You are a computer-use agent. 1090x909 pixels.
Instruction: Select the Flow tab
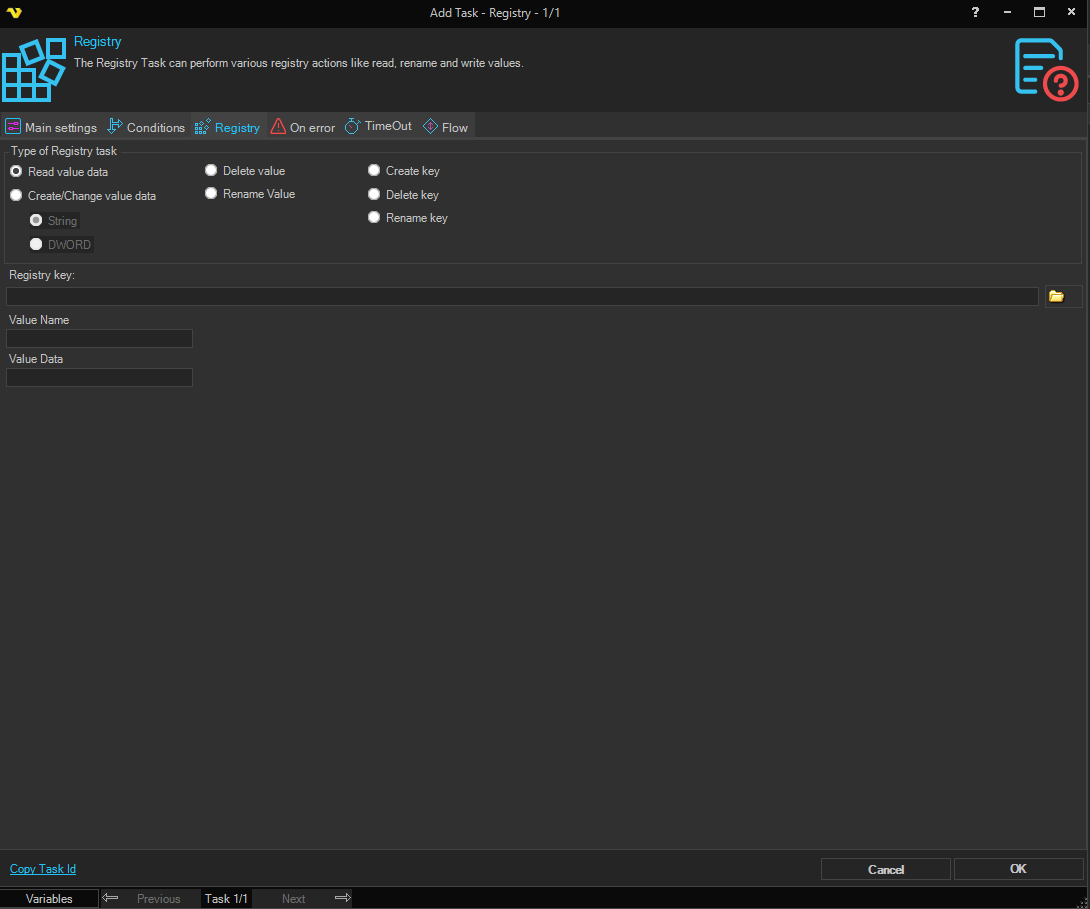point(446,127)
